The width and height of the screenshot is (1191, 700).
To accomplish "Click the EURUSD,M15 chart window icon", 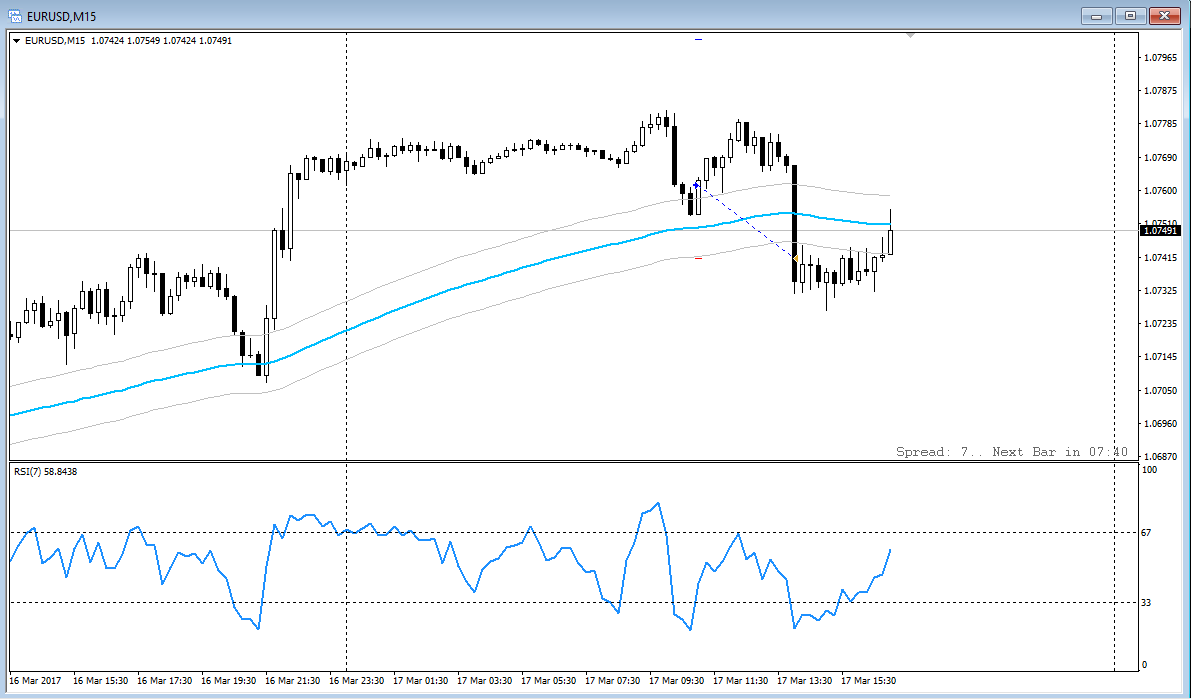I will pyautogui.click(x=14, y=15).
